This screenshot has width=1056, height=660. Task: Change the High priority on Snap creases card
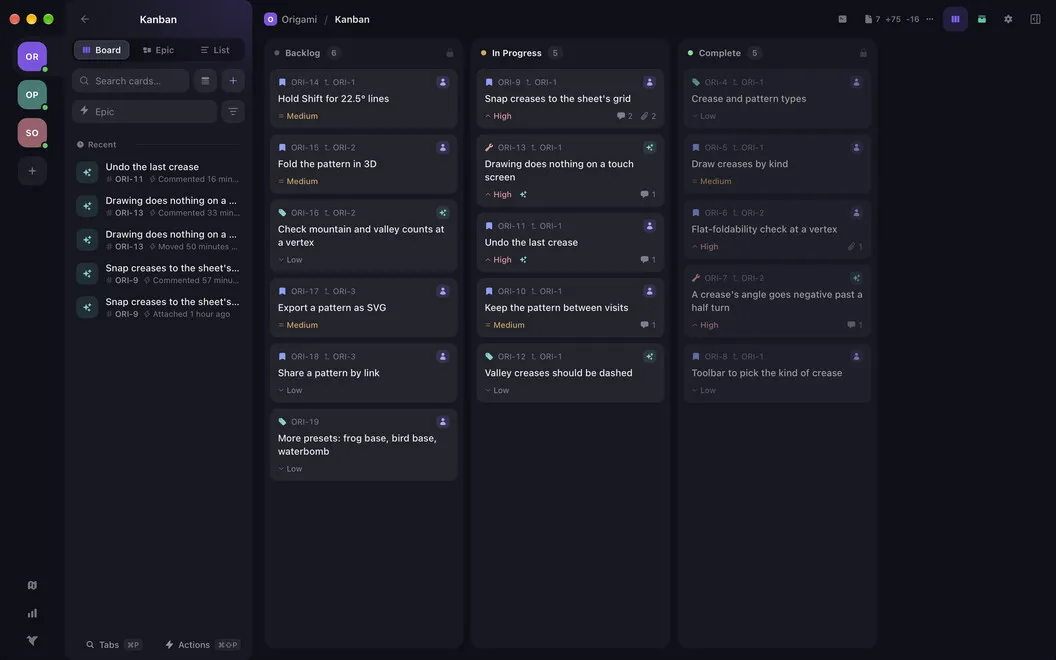point(498,116)
